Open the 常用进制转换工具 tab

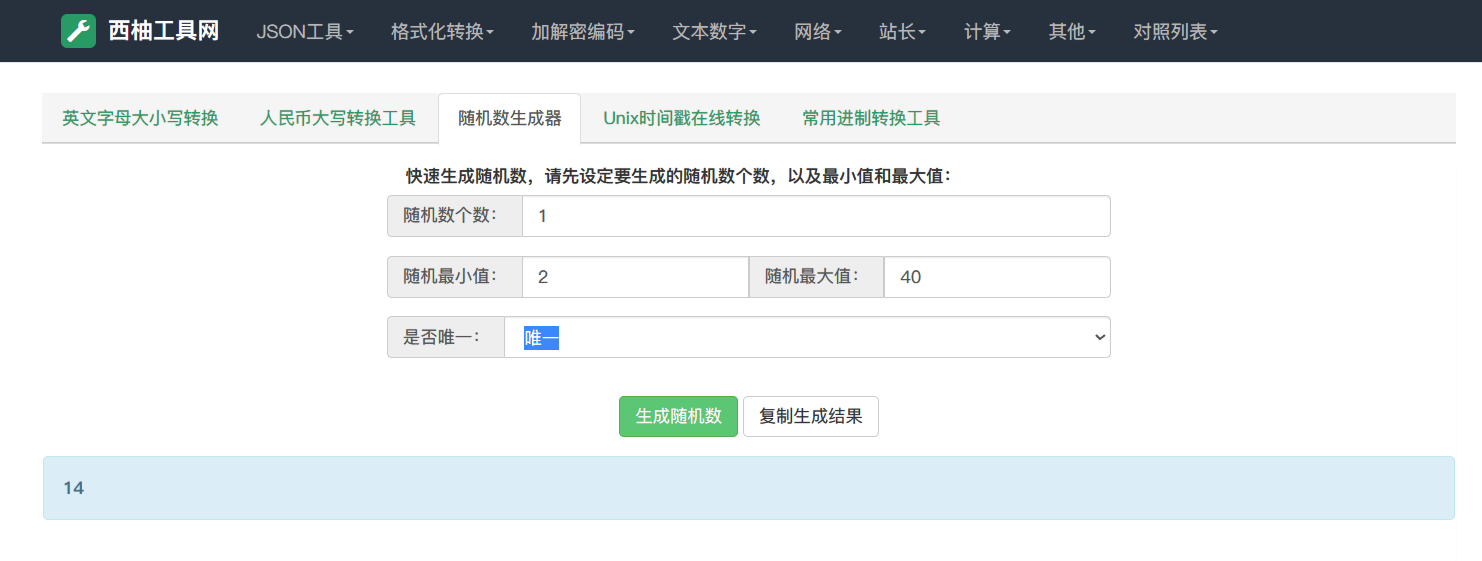[871, 118]
